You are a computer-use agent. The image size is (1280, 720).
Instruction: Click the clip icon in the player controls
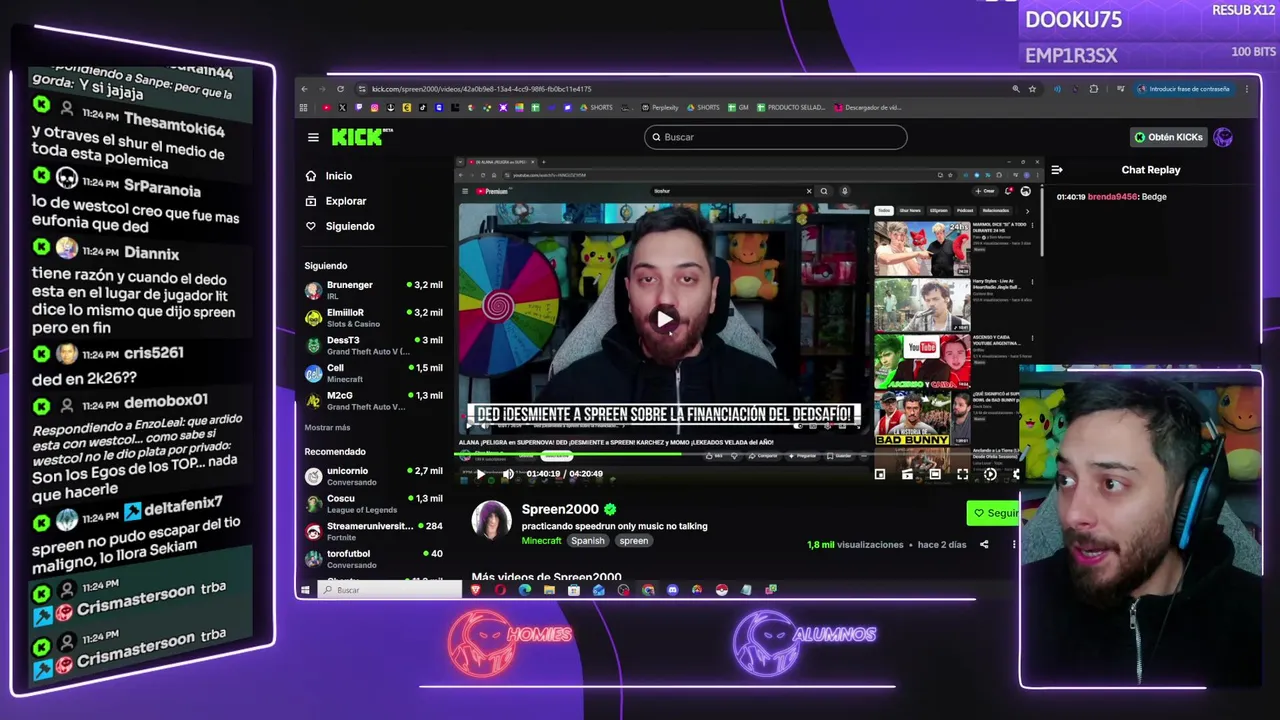point(907,475)
